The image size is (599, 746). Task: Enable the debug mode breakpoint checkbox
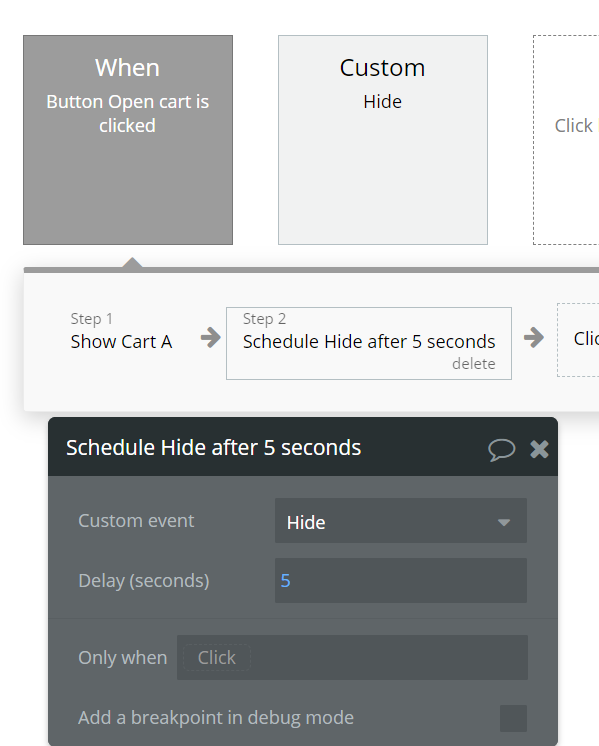513,718
